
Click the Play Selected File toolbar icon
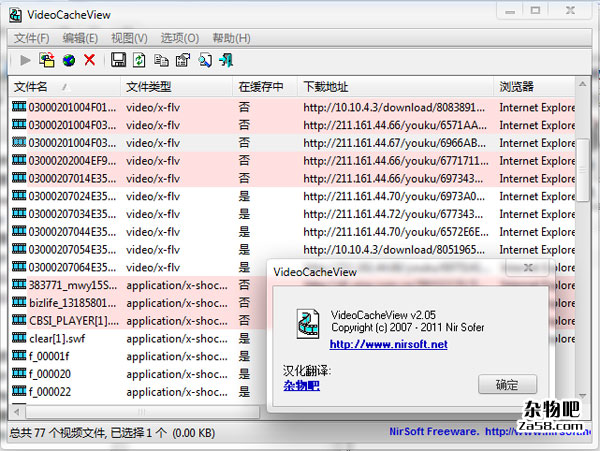click(25, 60)
